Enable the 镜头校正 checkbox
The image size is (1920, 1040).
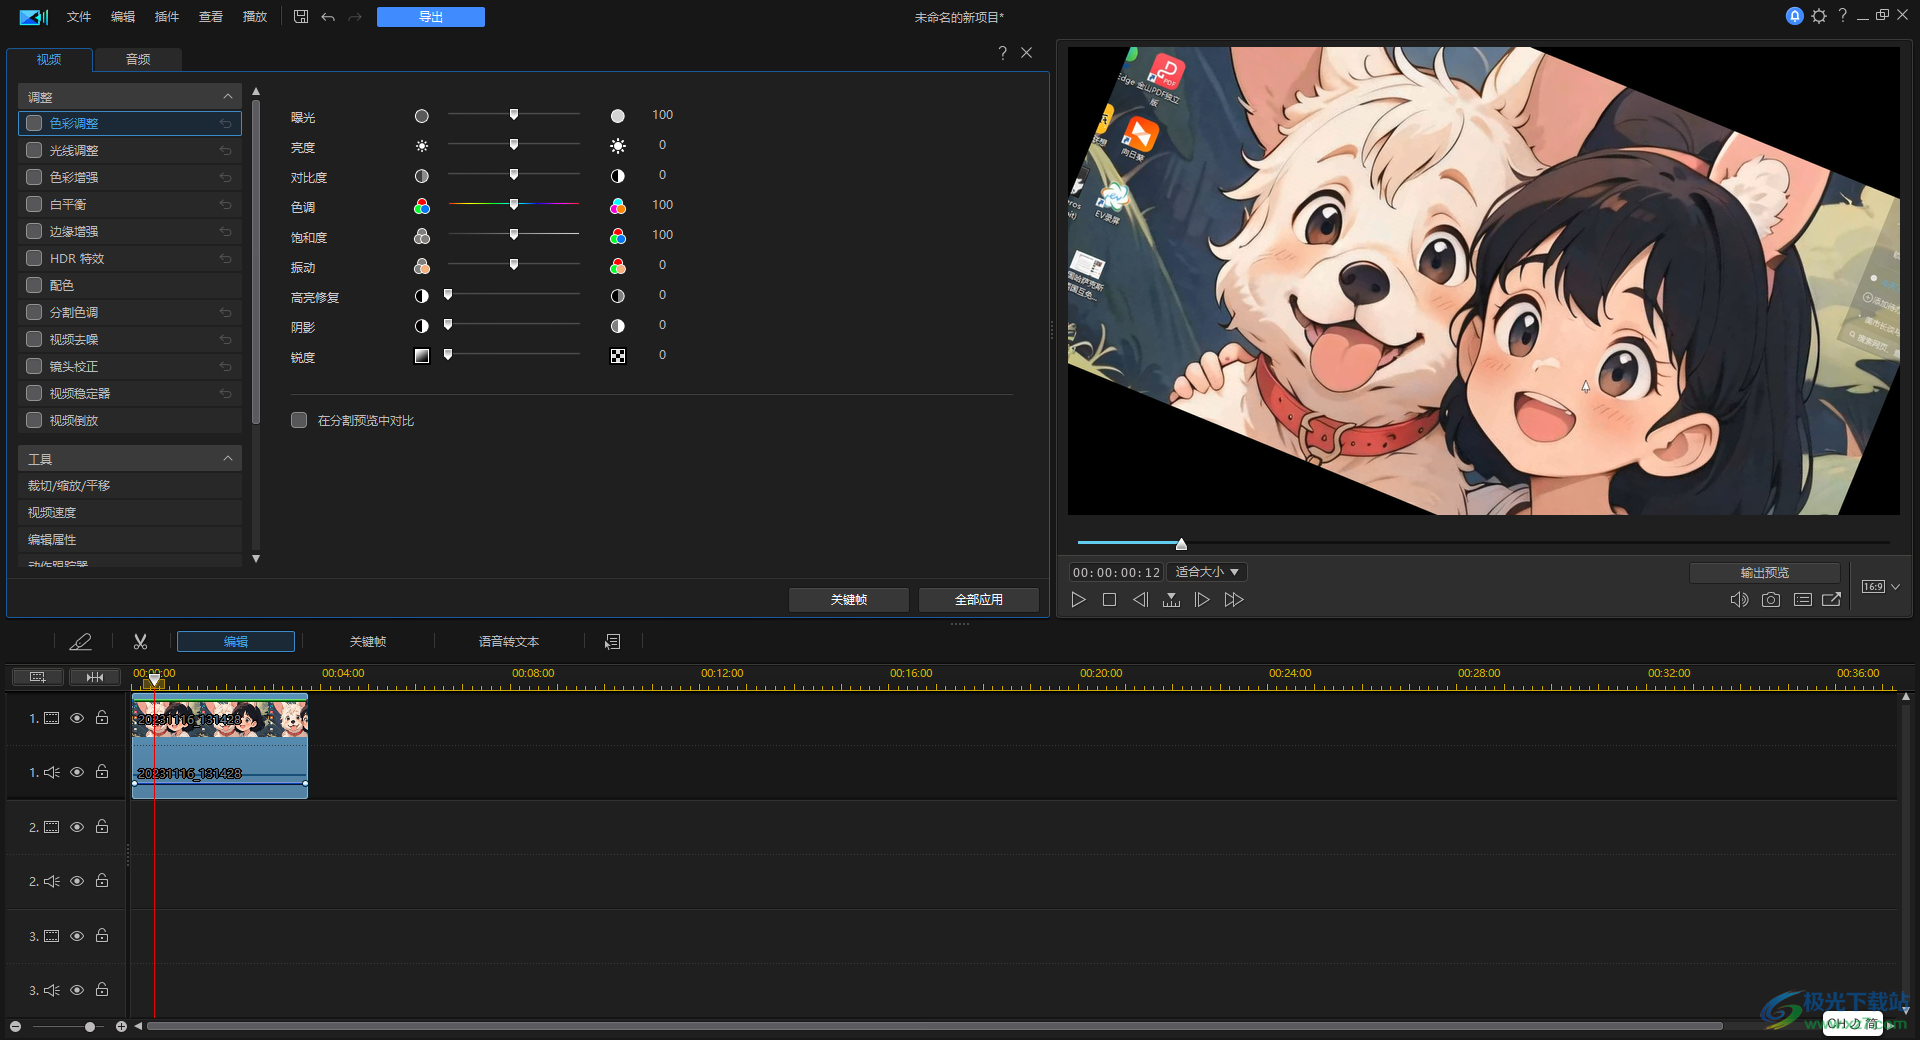(x=34, y=366)
